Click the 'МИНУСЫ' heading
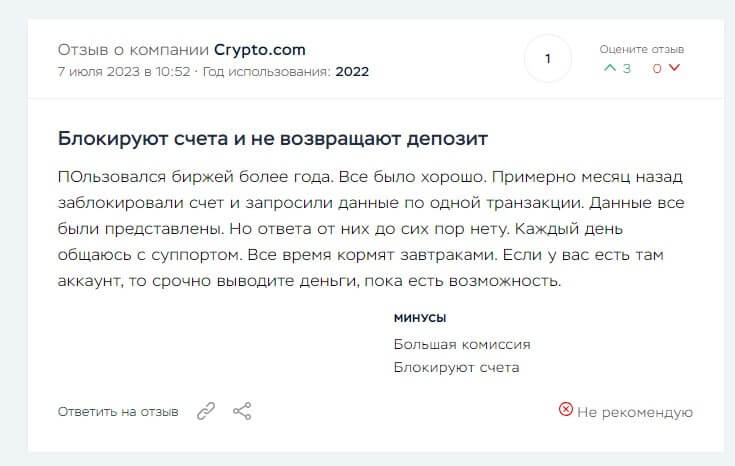Viewport: 735px width, 466px height. point(420,318)
